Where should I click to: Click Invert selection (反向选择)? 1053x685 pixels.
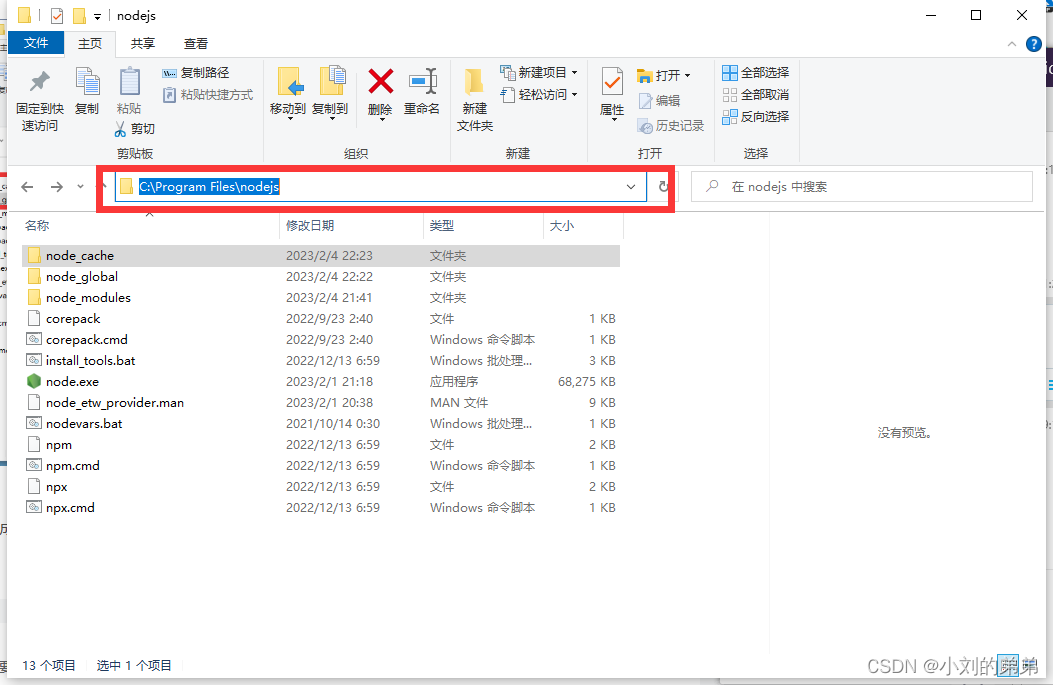[x=756, y=117]
